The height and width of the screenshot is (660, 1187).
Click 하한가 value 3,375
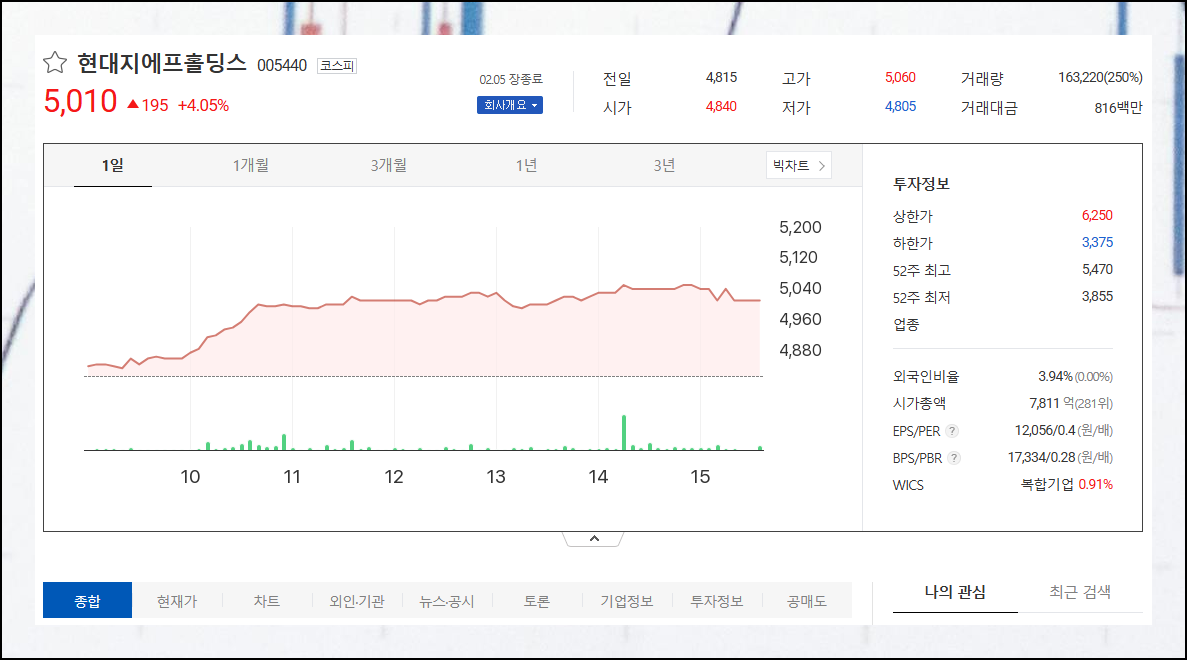click(1097, 242)
